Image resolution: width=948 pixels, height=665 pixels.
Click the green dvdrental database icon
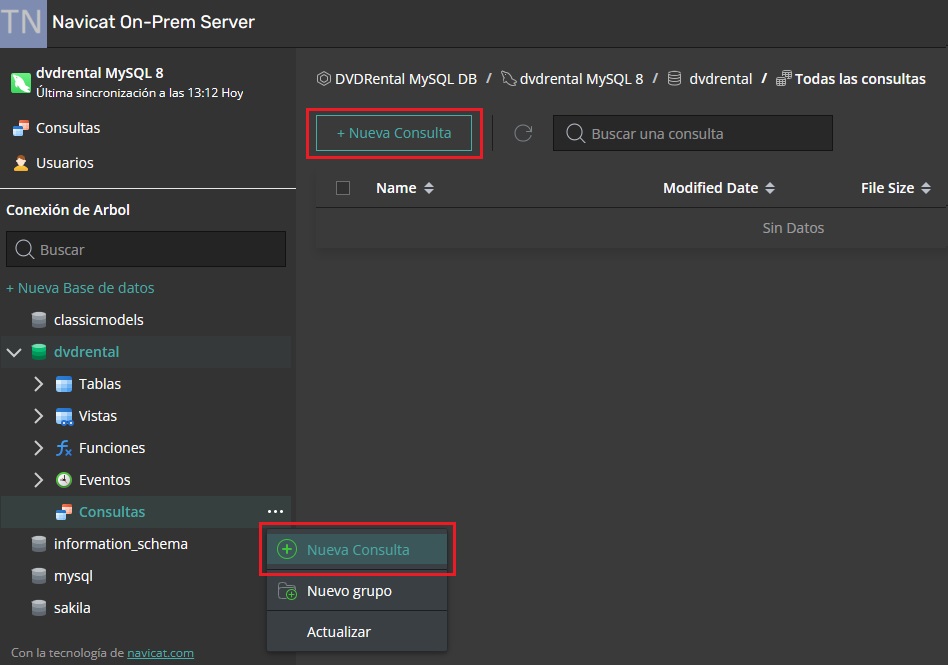(x=39, y=352)
